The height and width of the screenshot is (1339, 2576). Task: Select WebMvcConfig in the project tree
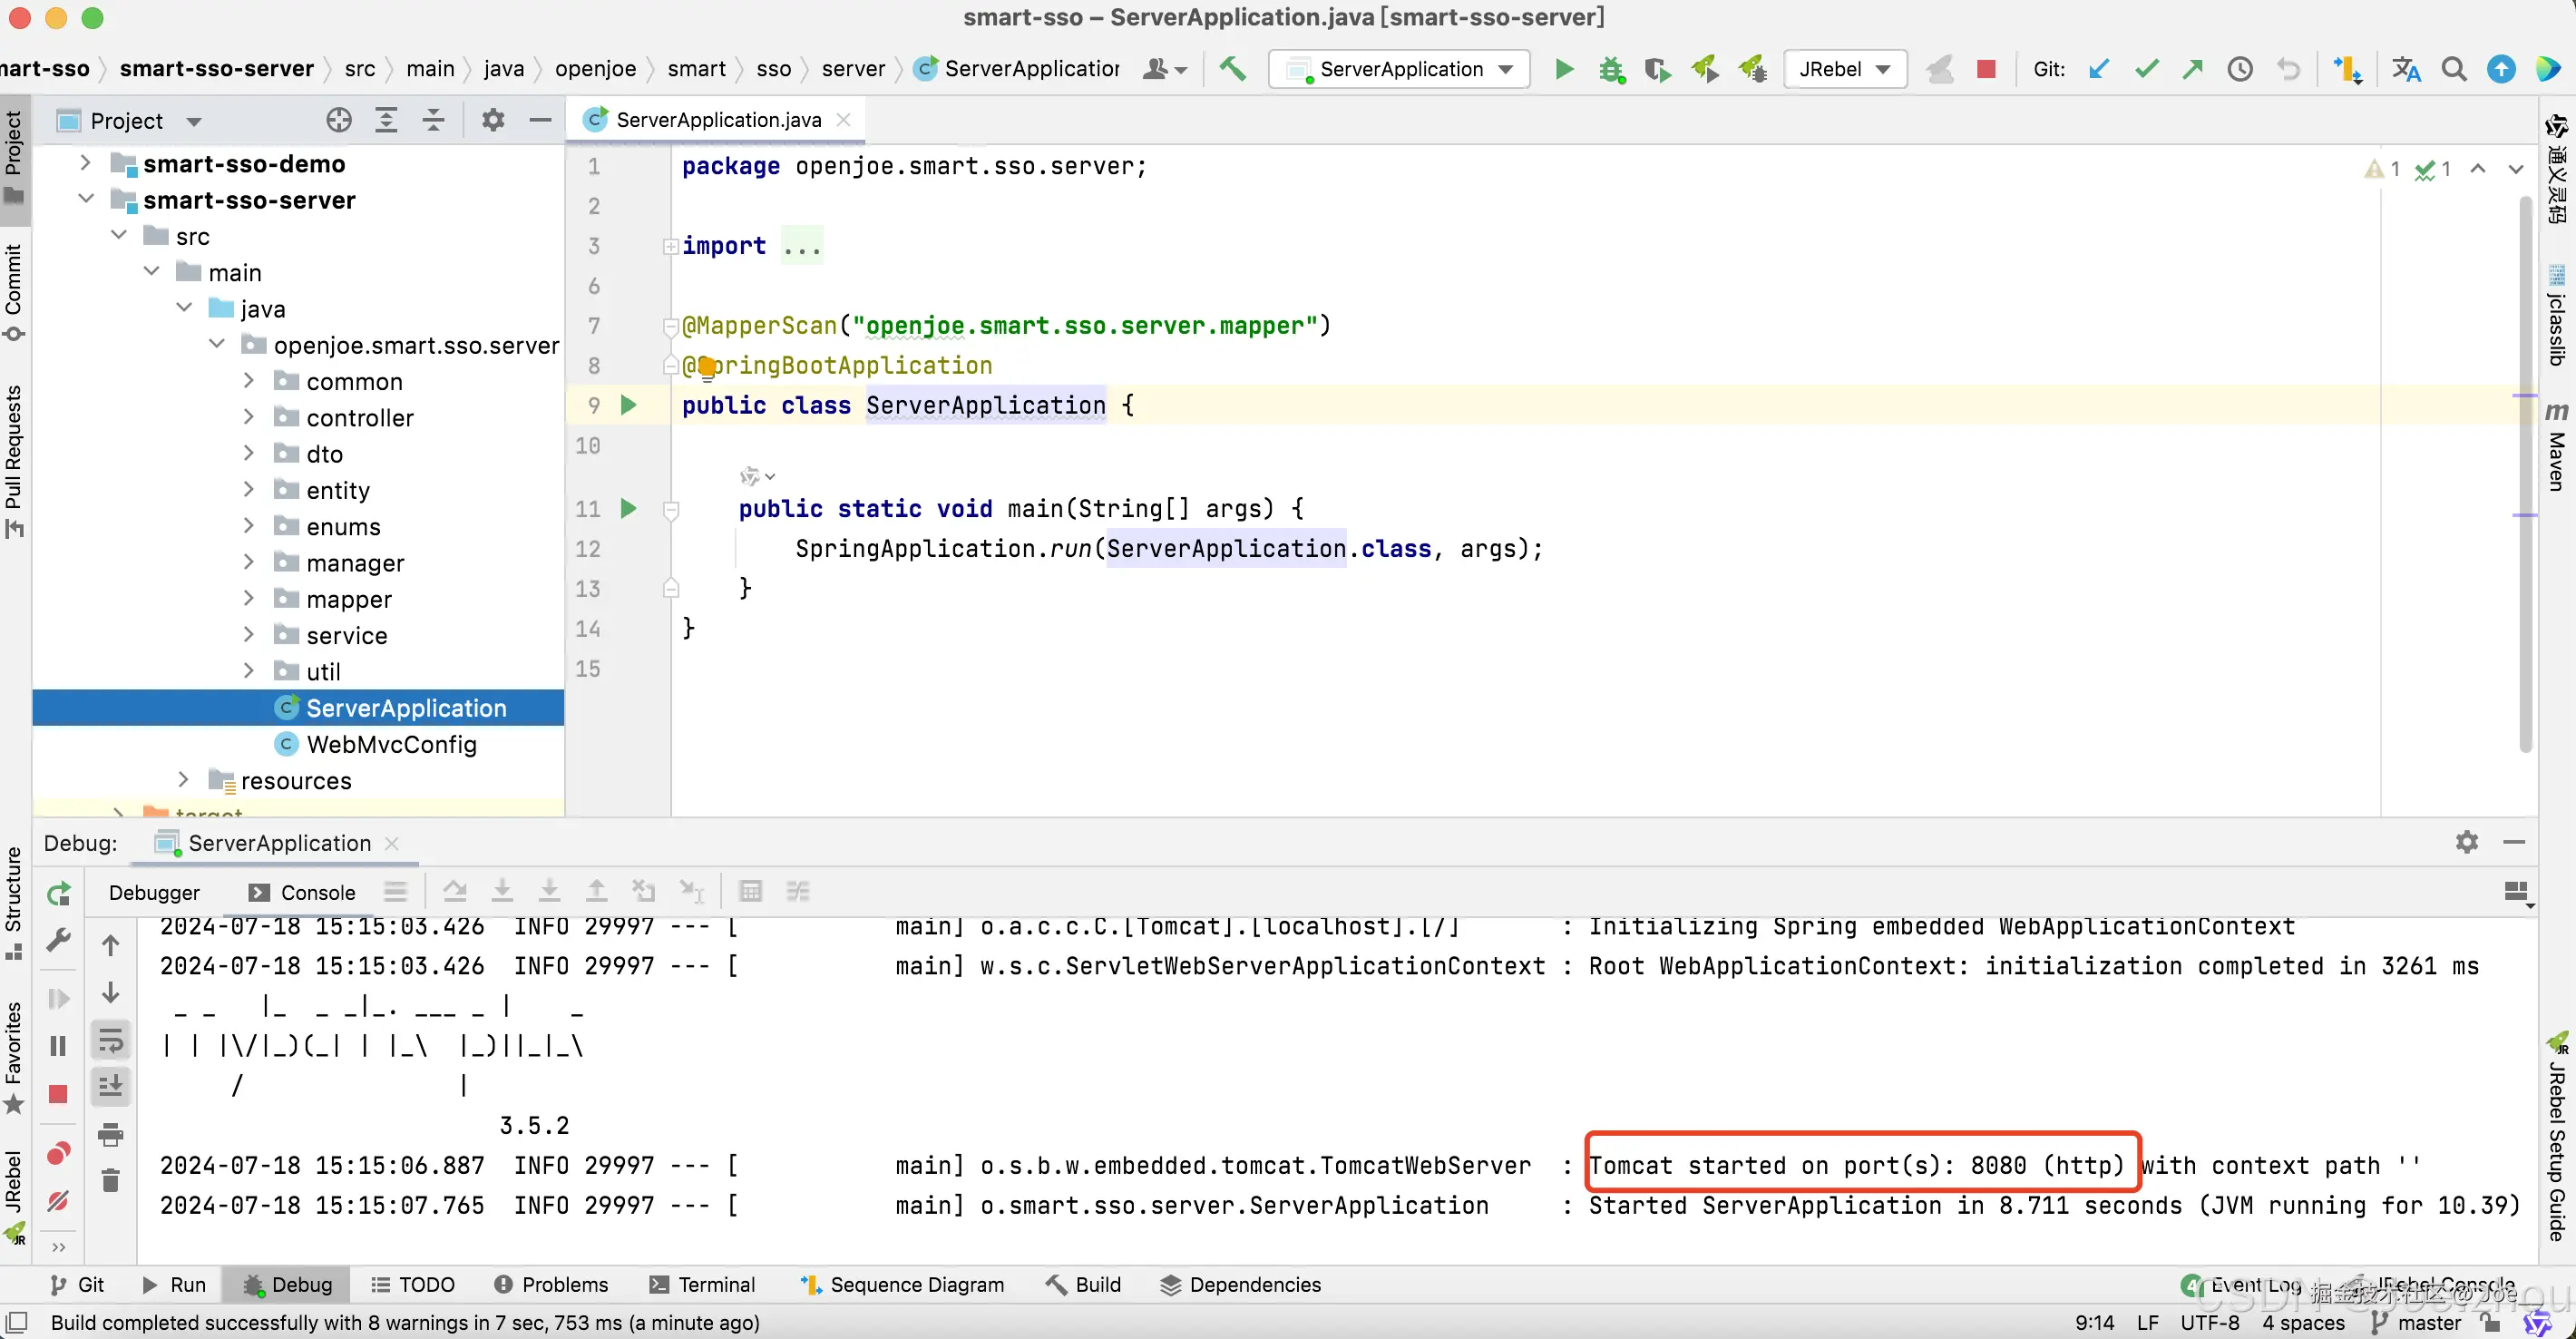(391, 744)
